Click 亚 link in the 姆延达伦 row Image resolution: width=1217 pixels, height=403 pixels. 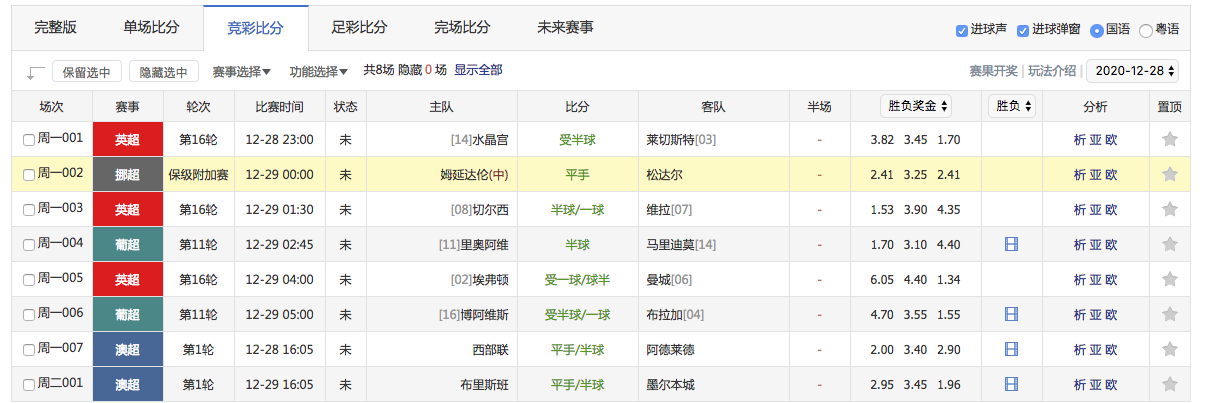click(1095, 175)
